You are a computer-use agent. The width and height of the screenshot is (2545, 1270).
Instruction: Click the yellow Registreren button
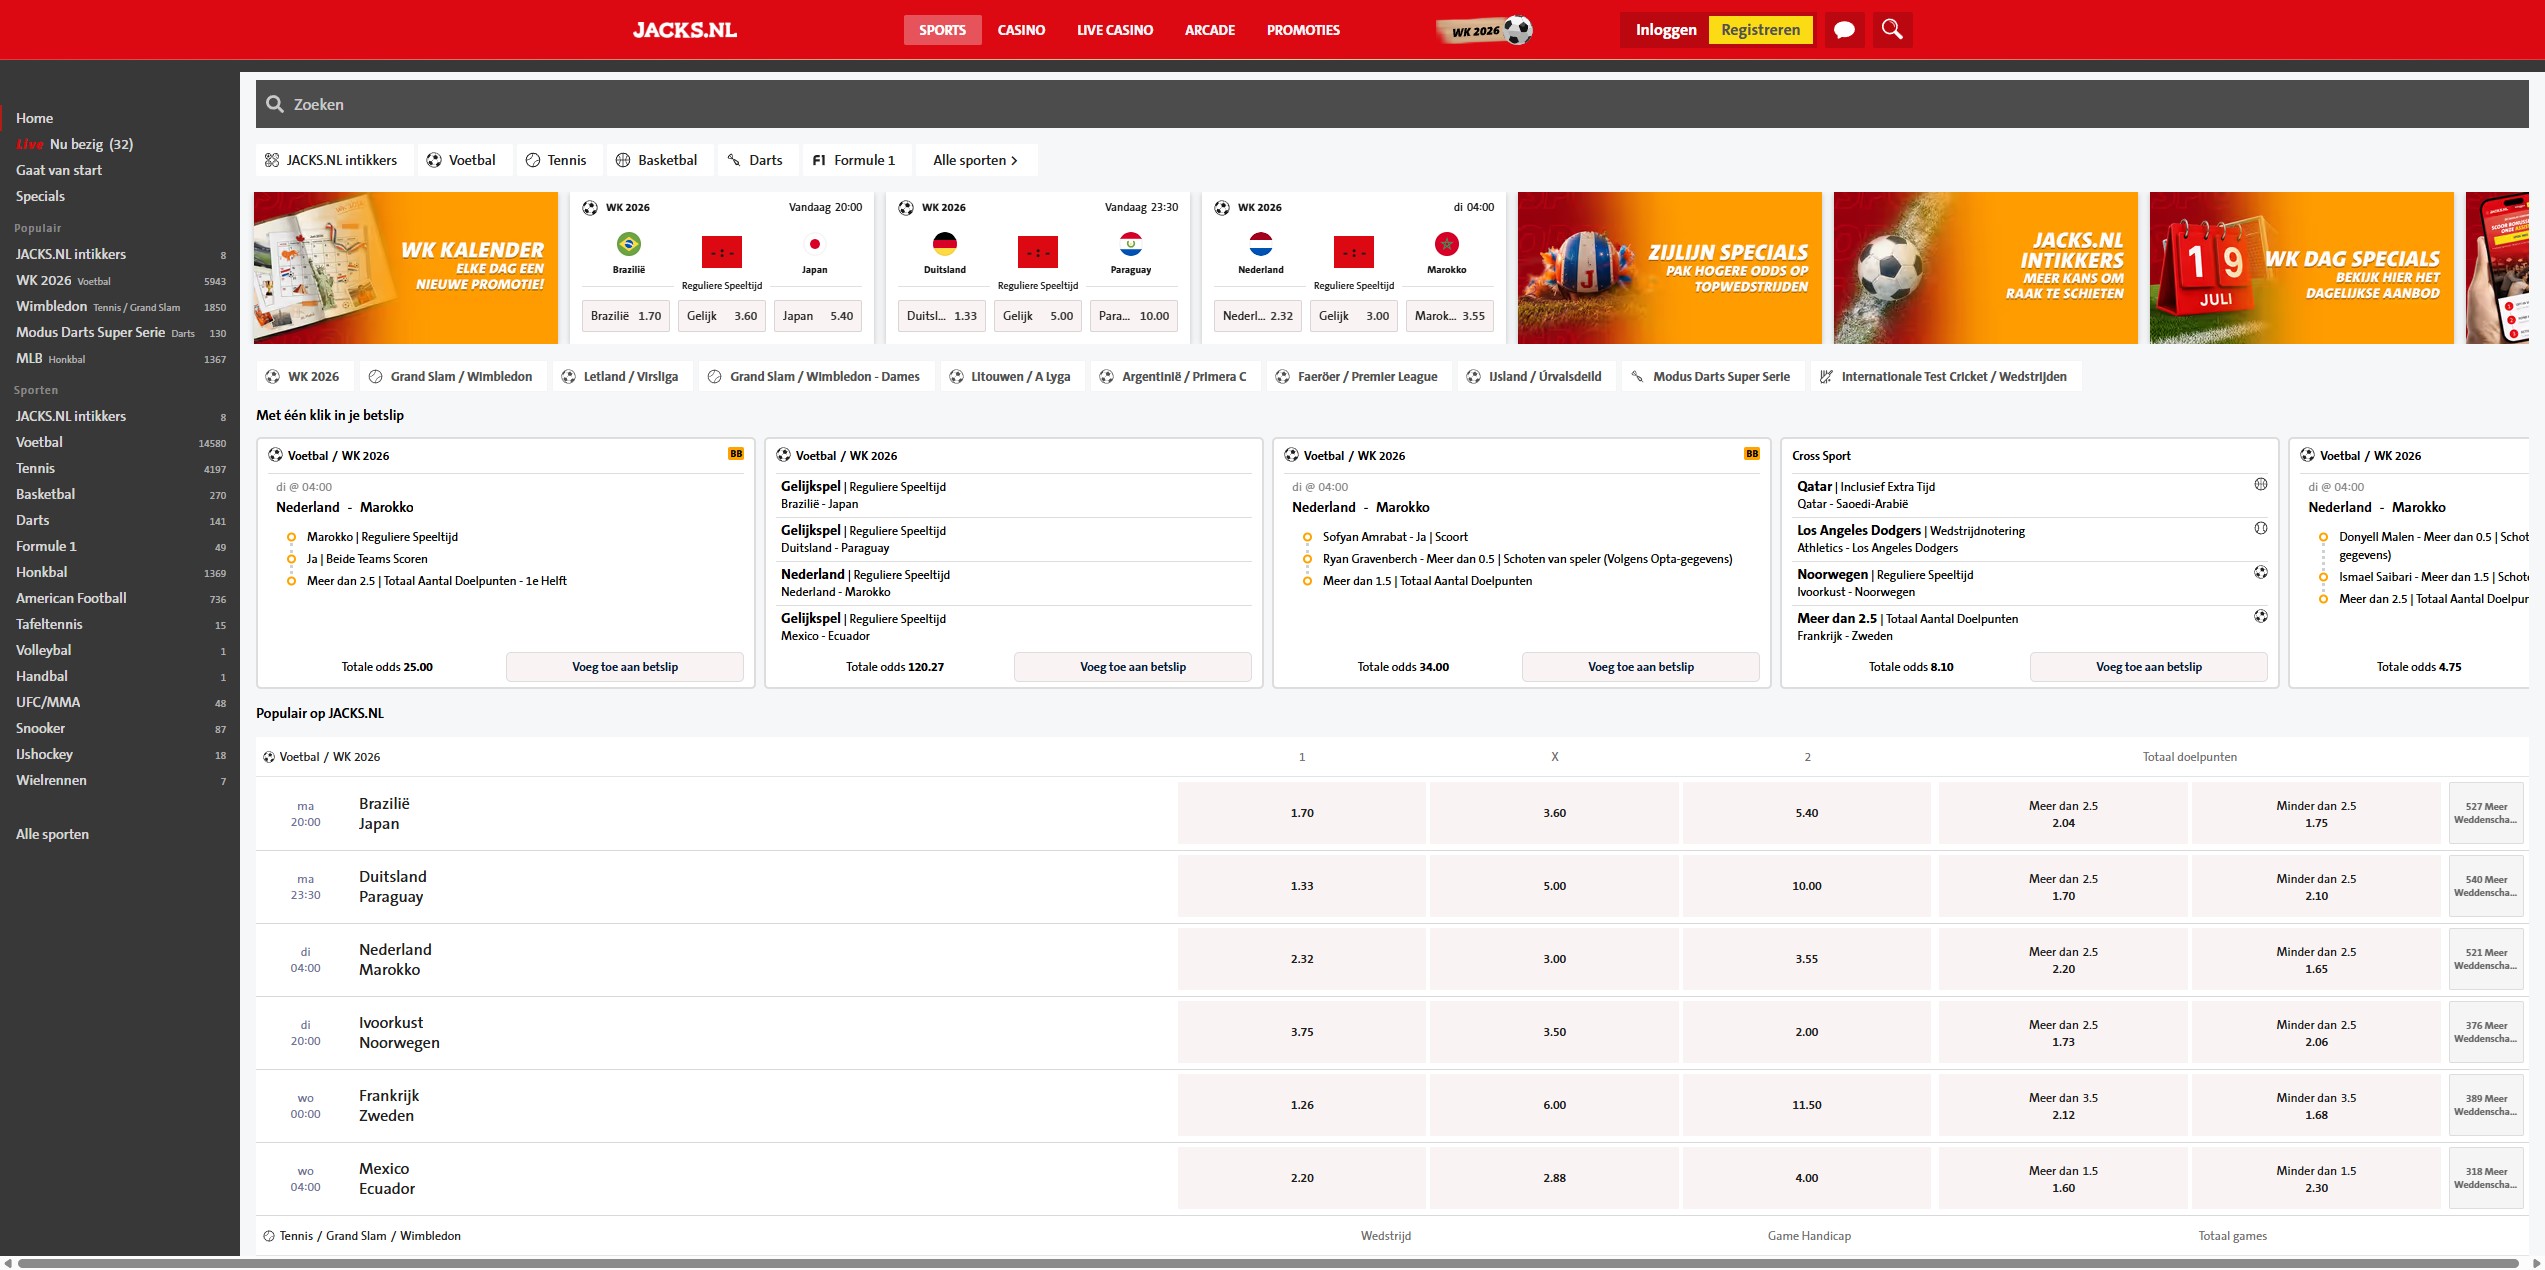tap(1761, 30)
